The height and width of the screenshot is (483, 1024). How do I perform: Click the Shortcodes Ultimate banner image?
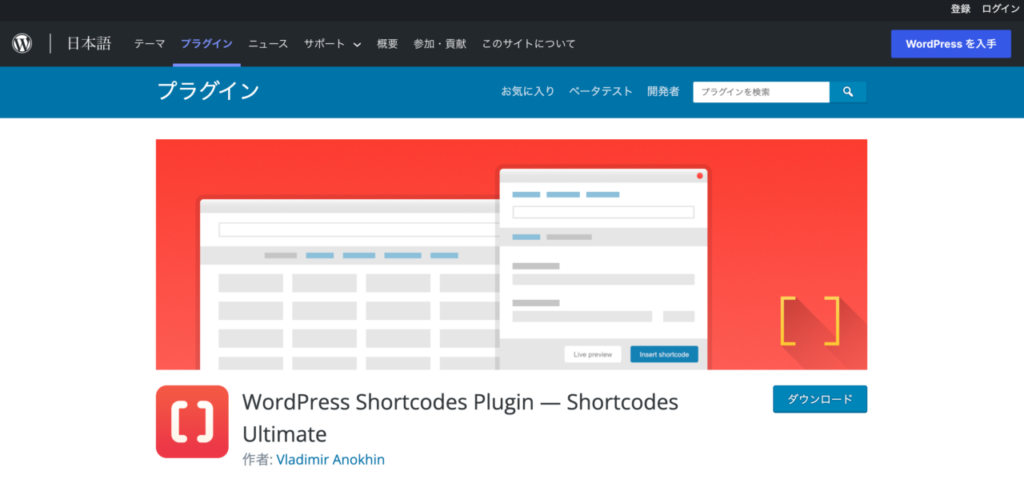[x=511, y=255]
